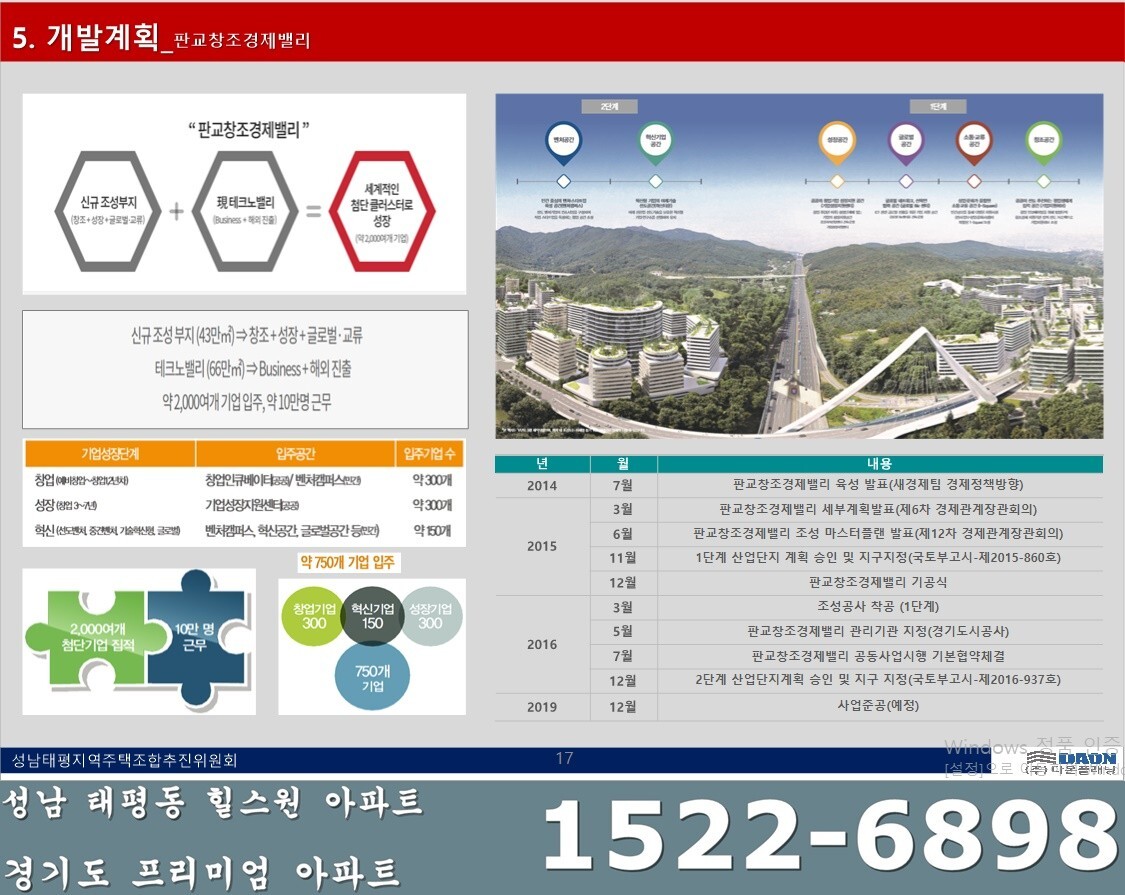Click the row 관리기관 지정(경기도시공사)

tap(878, 632)
